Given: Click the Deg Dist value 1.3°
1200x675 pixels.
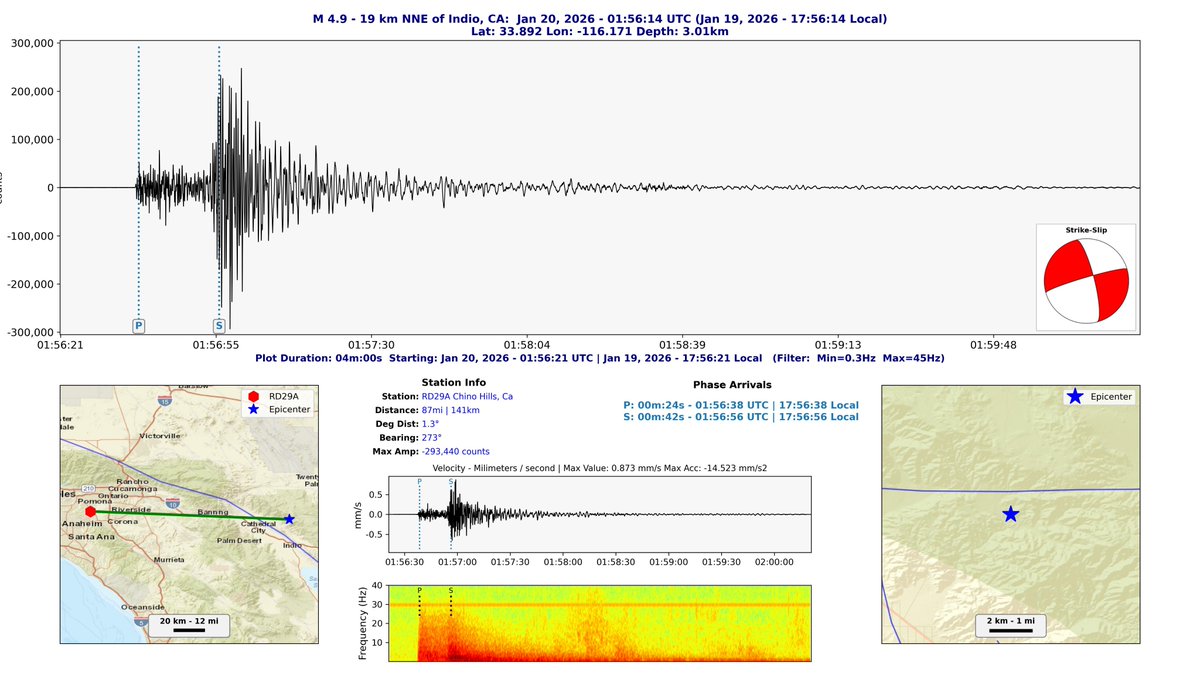Looking at the screenshot, I should (x=430, y=424).
